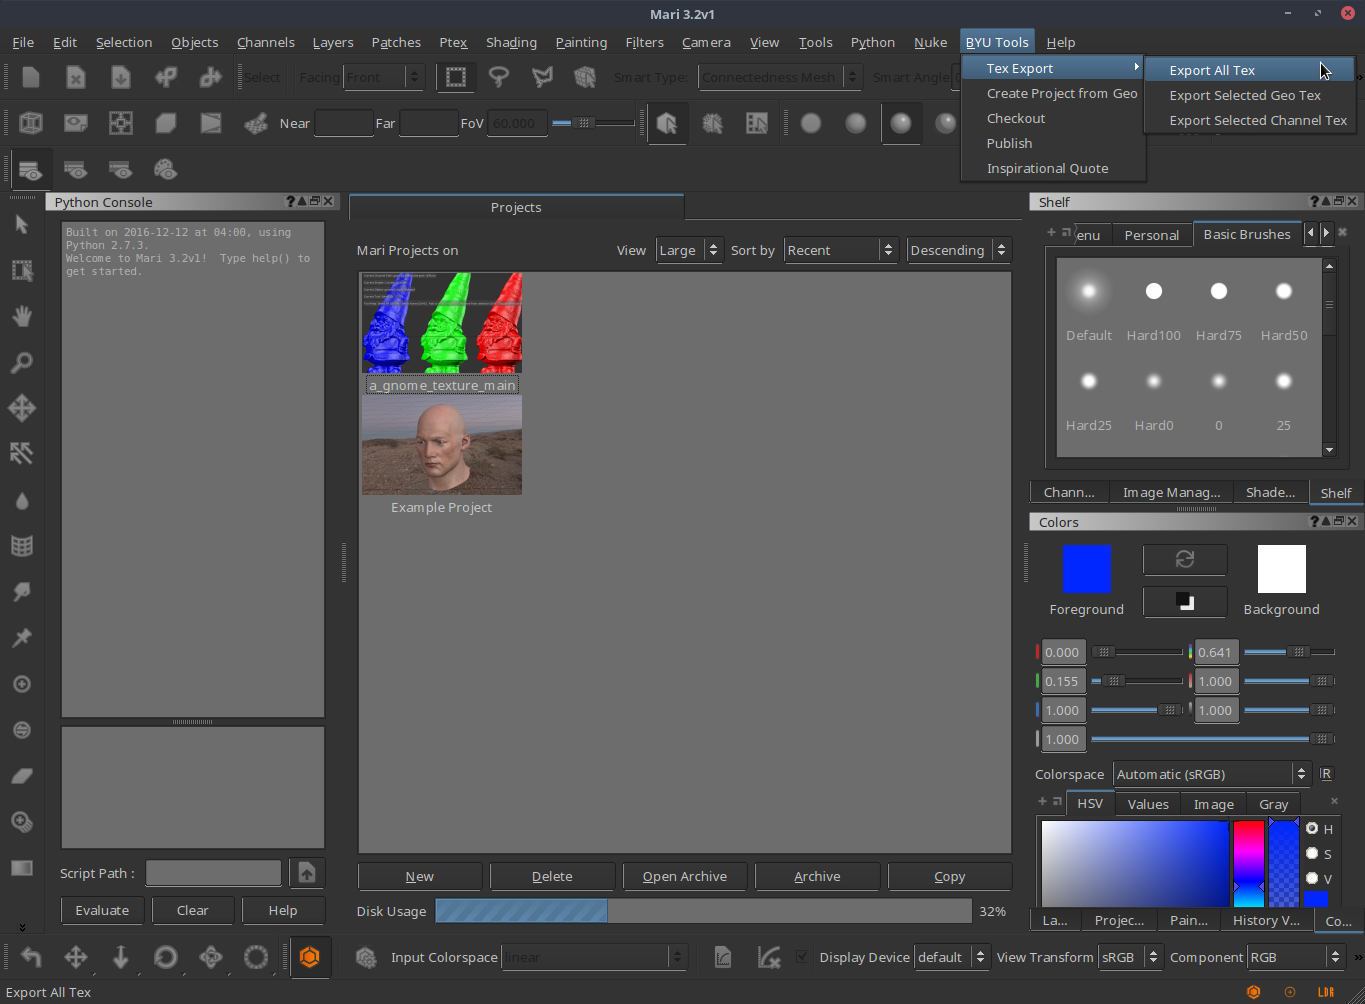Open the a_gnome_texture_main project thumbnail

(x=442, y=322)
